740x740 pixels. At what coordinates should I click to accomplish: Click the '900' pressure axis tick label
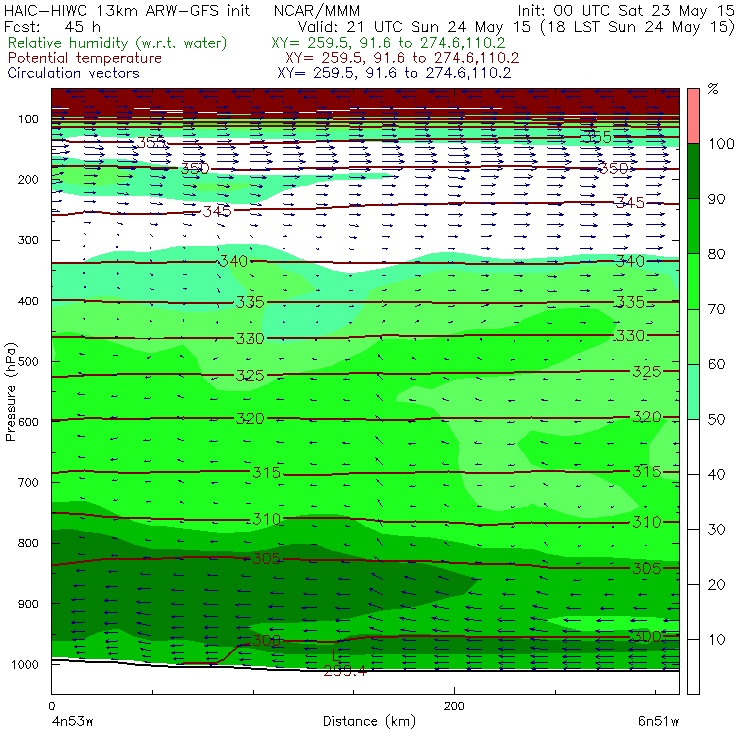[28, 604]
